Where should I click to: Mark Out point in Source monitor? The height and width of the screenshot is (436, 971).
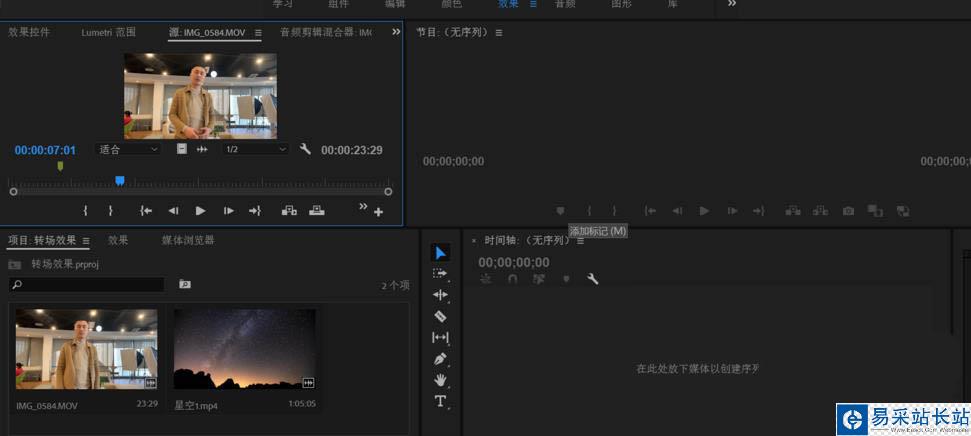click(110, 211)
